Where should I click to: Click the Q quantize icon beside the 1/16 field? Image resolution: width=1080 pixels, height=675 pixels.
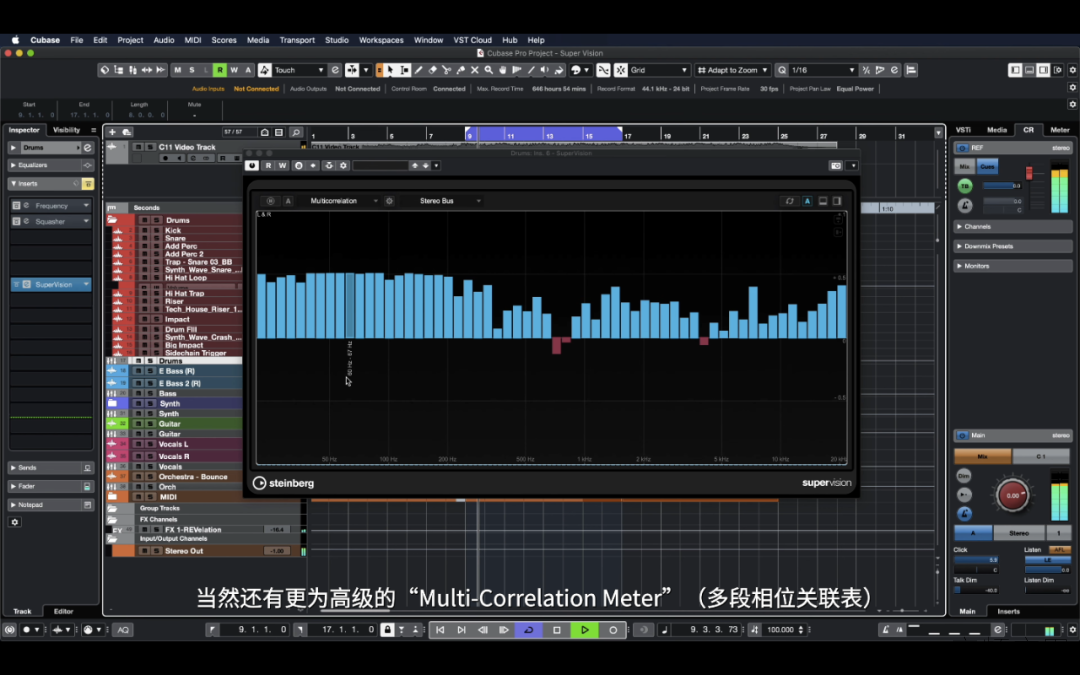pos(782,70)
